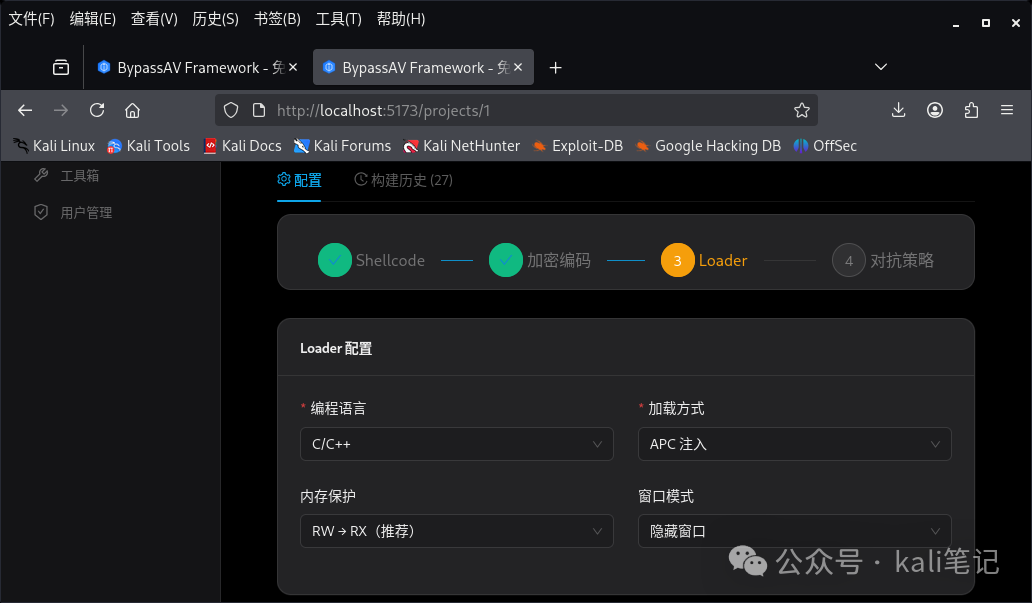Screen dimensions: 1032x603
Task: Open the 历史(S) menu
Action: [x=215, y=19]
